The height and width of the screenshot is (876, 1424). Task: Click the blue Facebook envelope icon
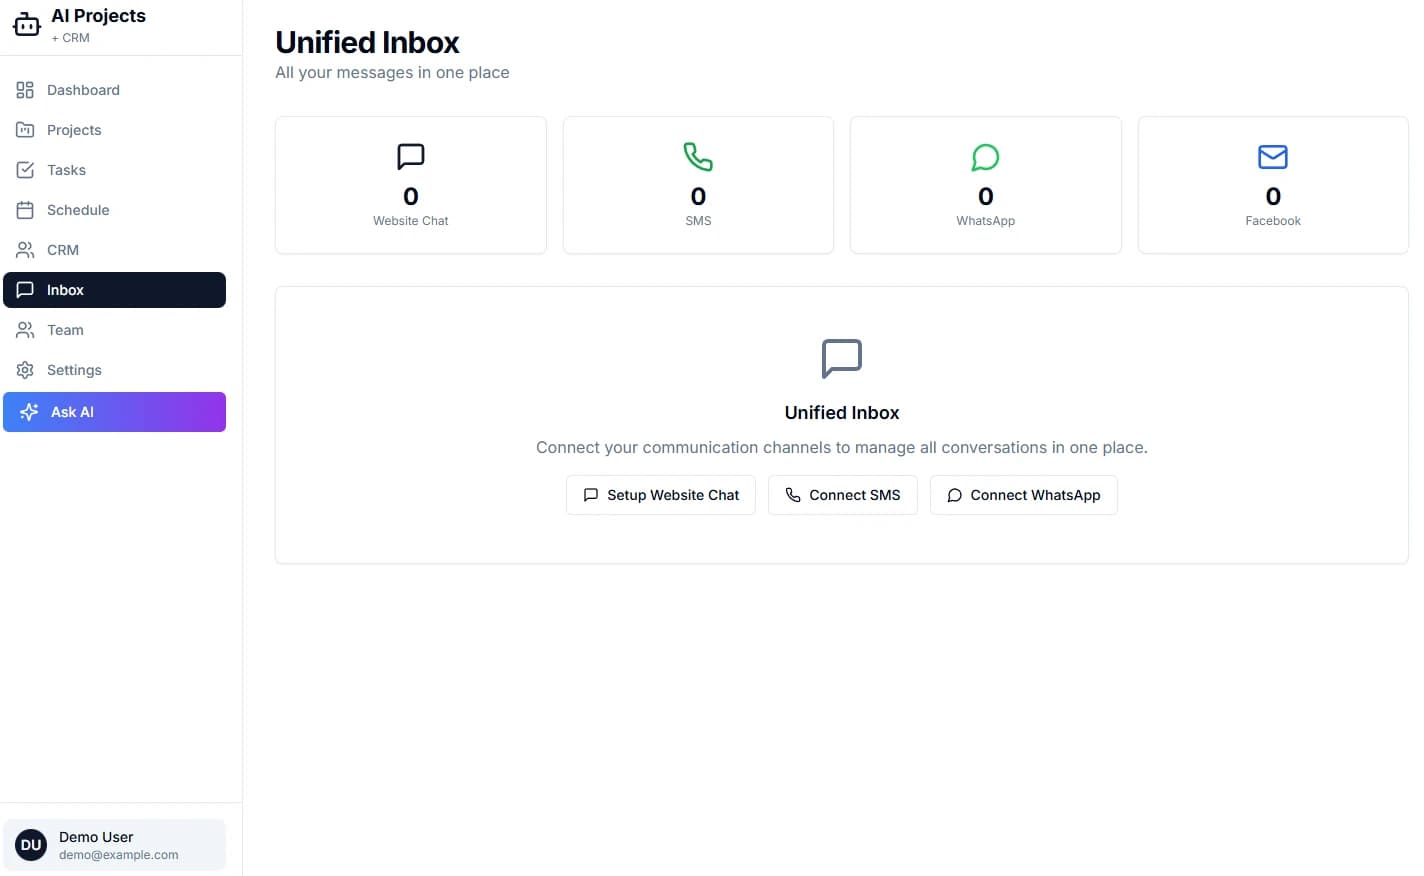[x=1272, y=156]
